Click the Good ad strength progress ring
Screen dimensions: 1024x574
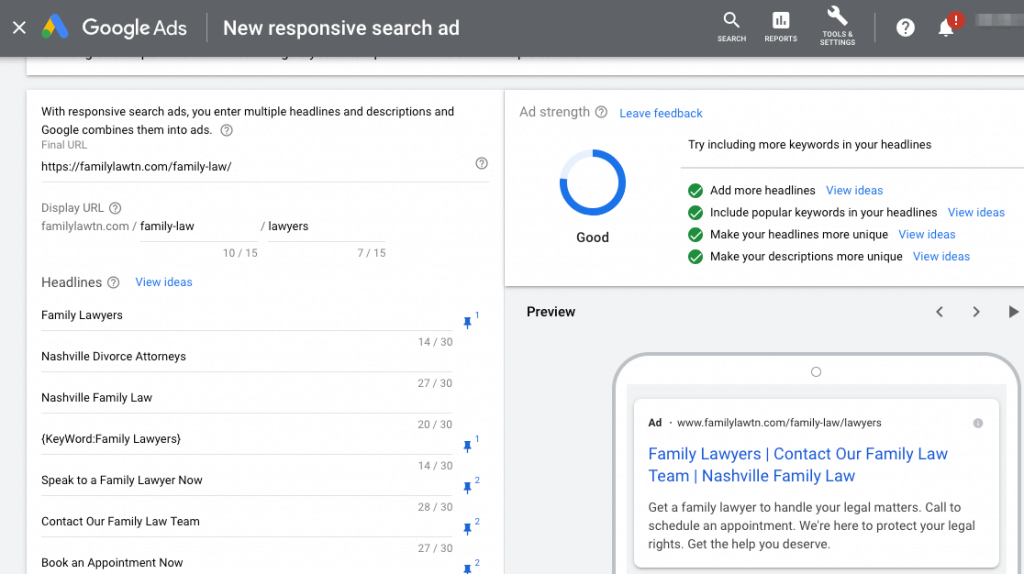click(x=592, y=182)
